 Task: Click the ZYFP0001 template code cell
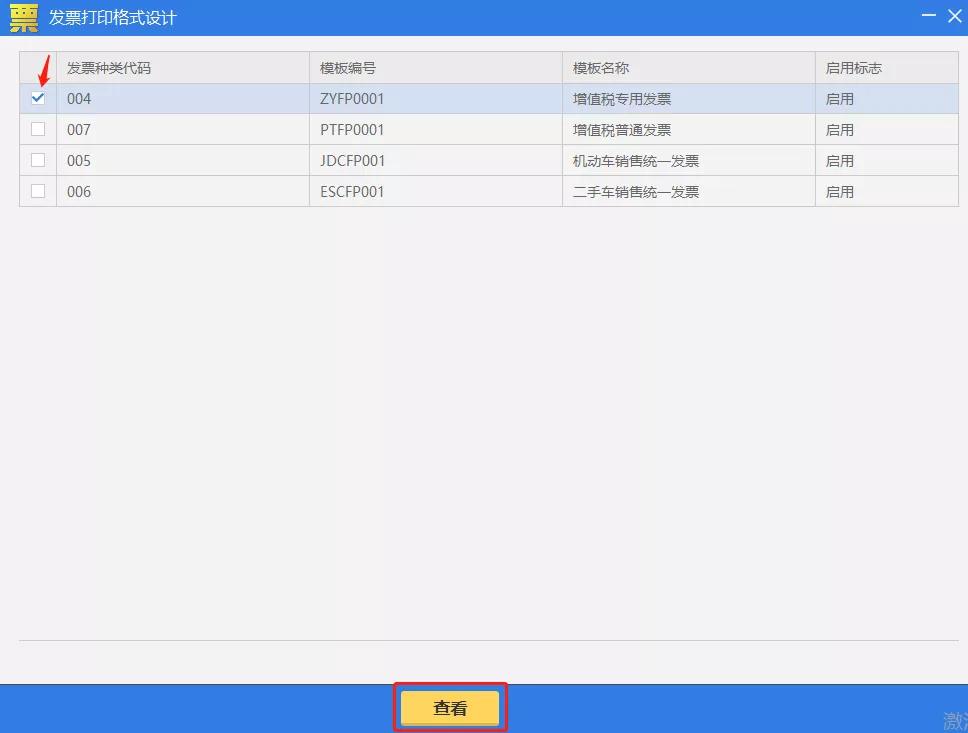(x=350, y=98)
